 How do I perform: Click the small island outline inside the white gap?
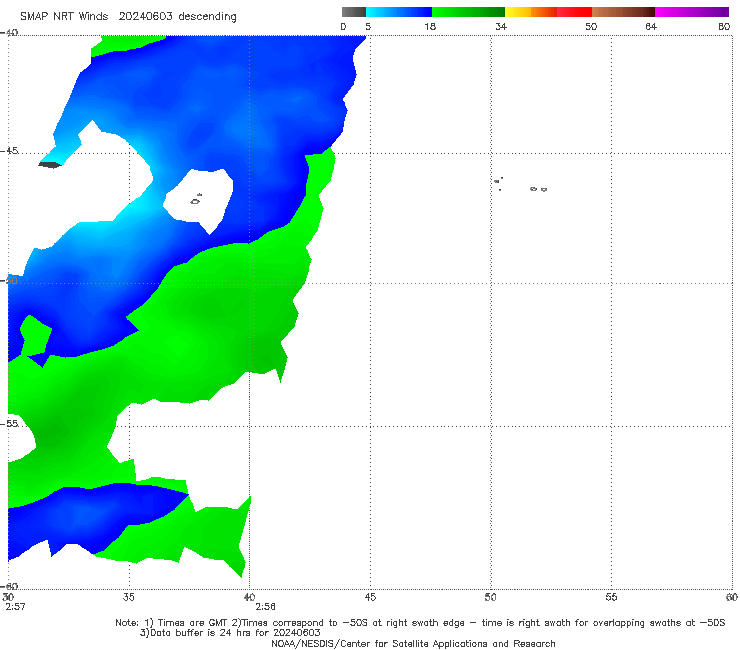tap(196, 199)
